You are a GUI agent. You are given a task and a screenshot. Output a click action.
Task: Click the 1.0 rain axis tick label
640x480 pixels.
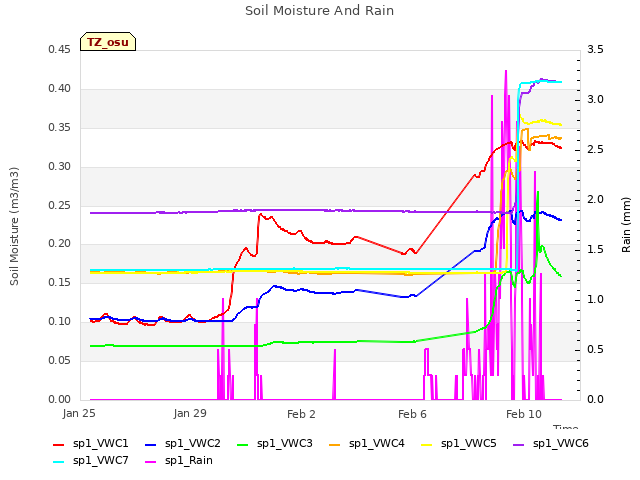click(596, 300)
